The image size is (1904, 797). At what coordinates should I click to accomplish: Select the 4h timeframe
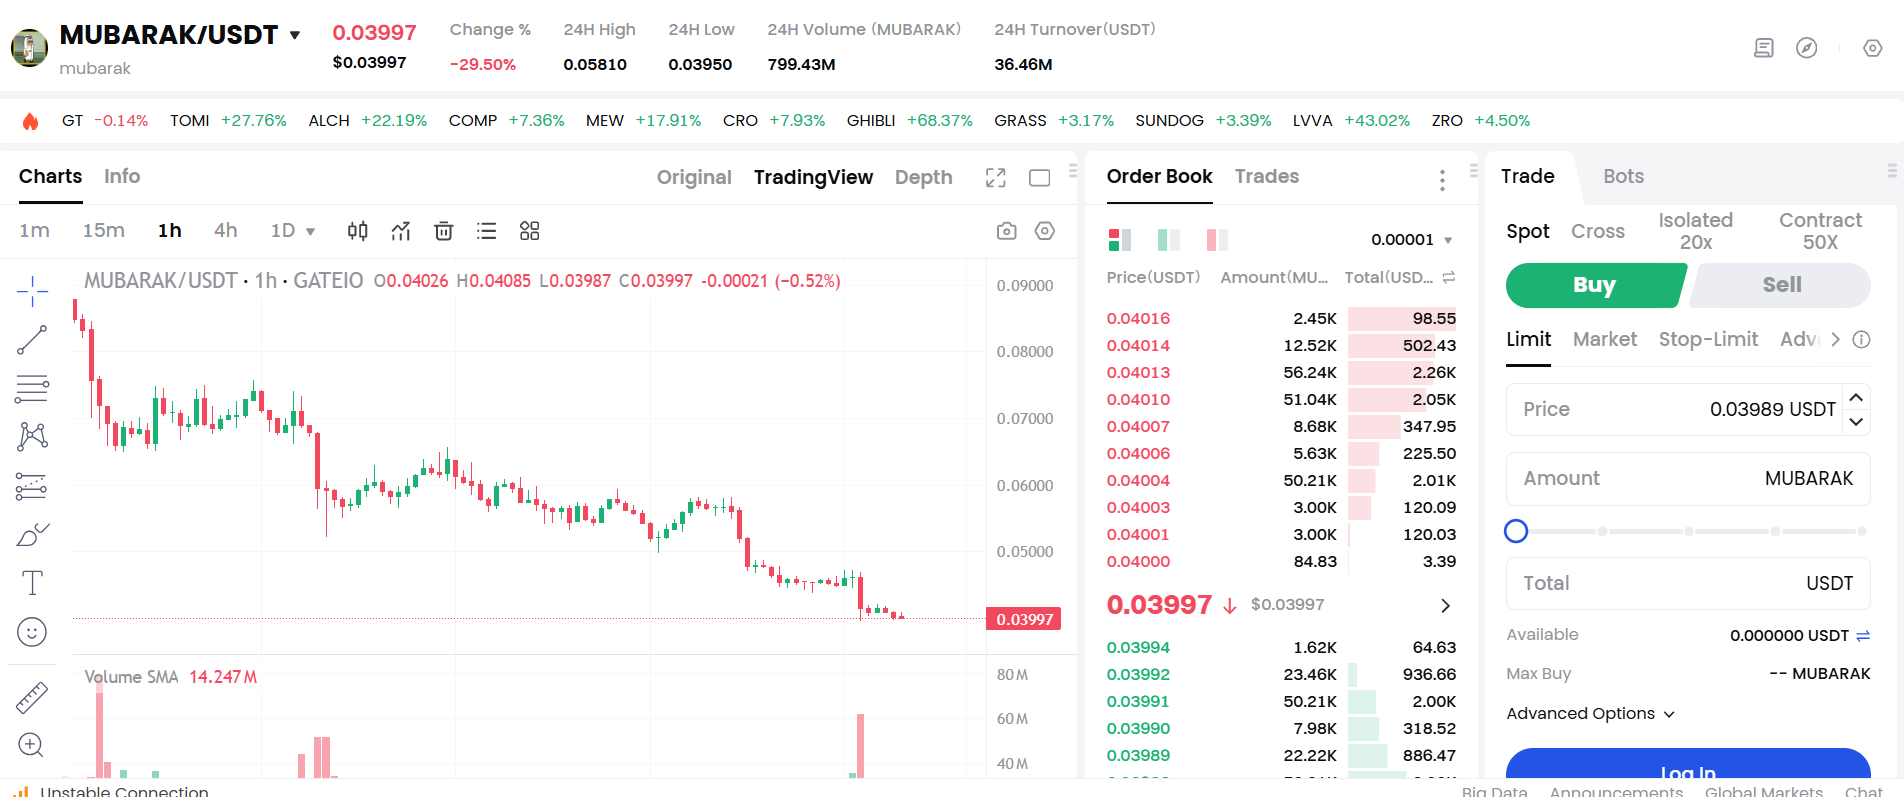tap(225, 231)
